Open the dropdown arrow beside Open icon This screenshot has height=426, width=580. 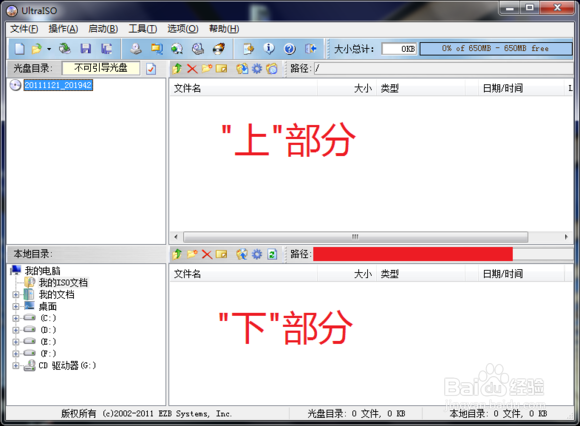tap(49, 49)
